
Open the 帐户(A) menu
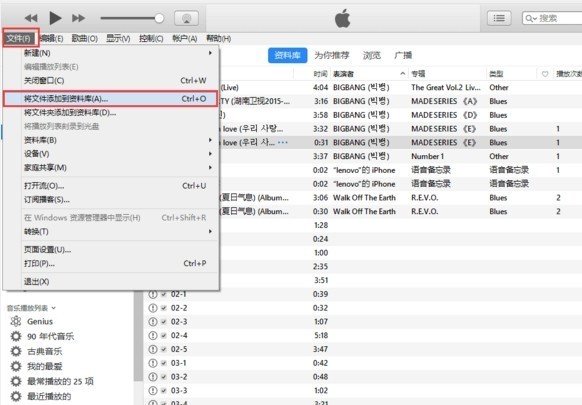(184, 38)
